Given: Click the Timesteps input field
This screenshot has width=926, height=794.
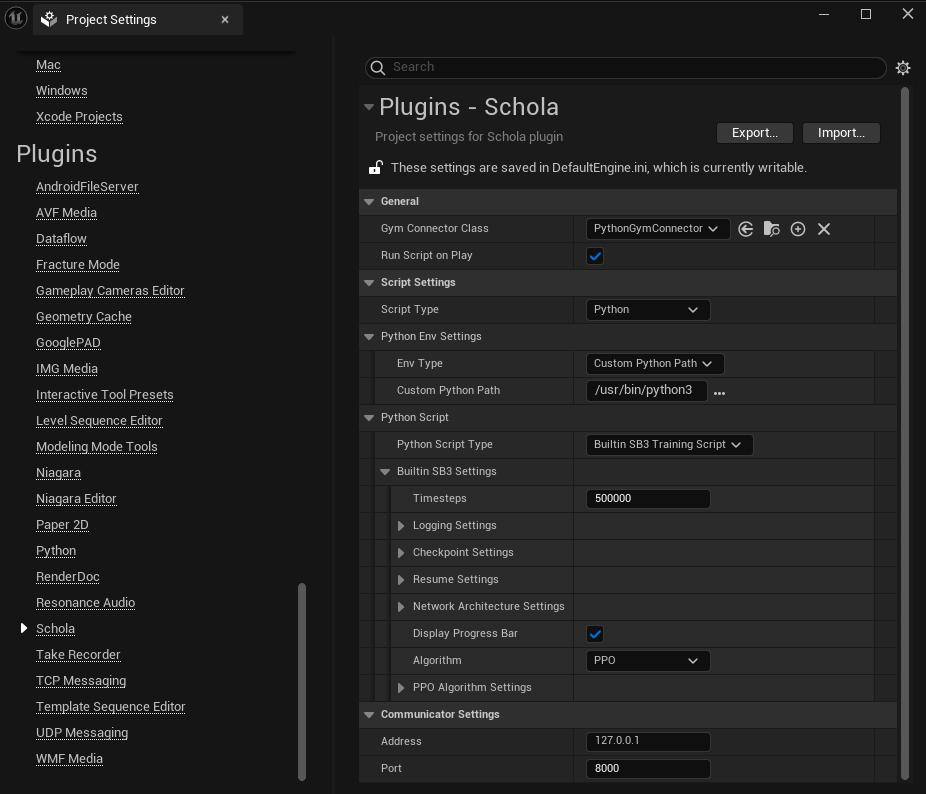Looking at the screenshot, I should [x=647, y=499].
